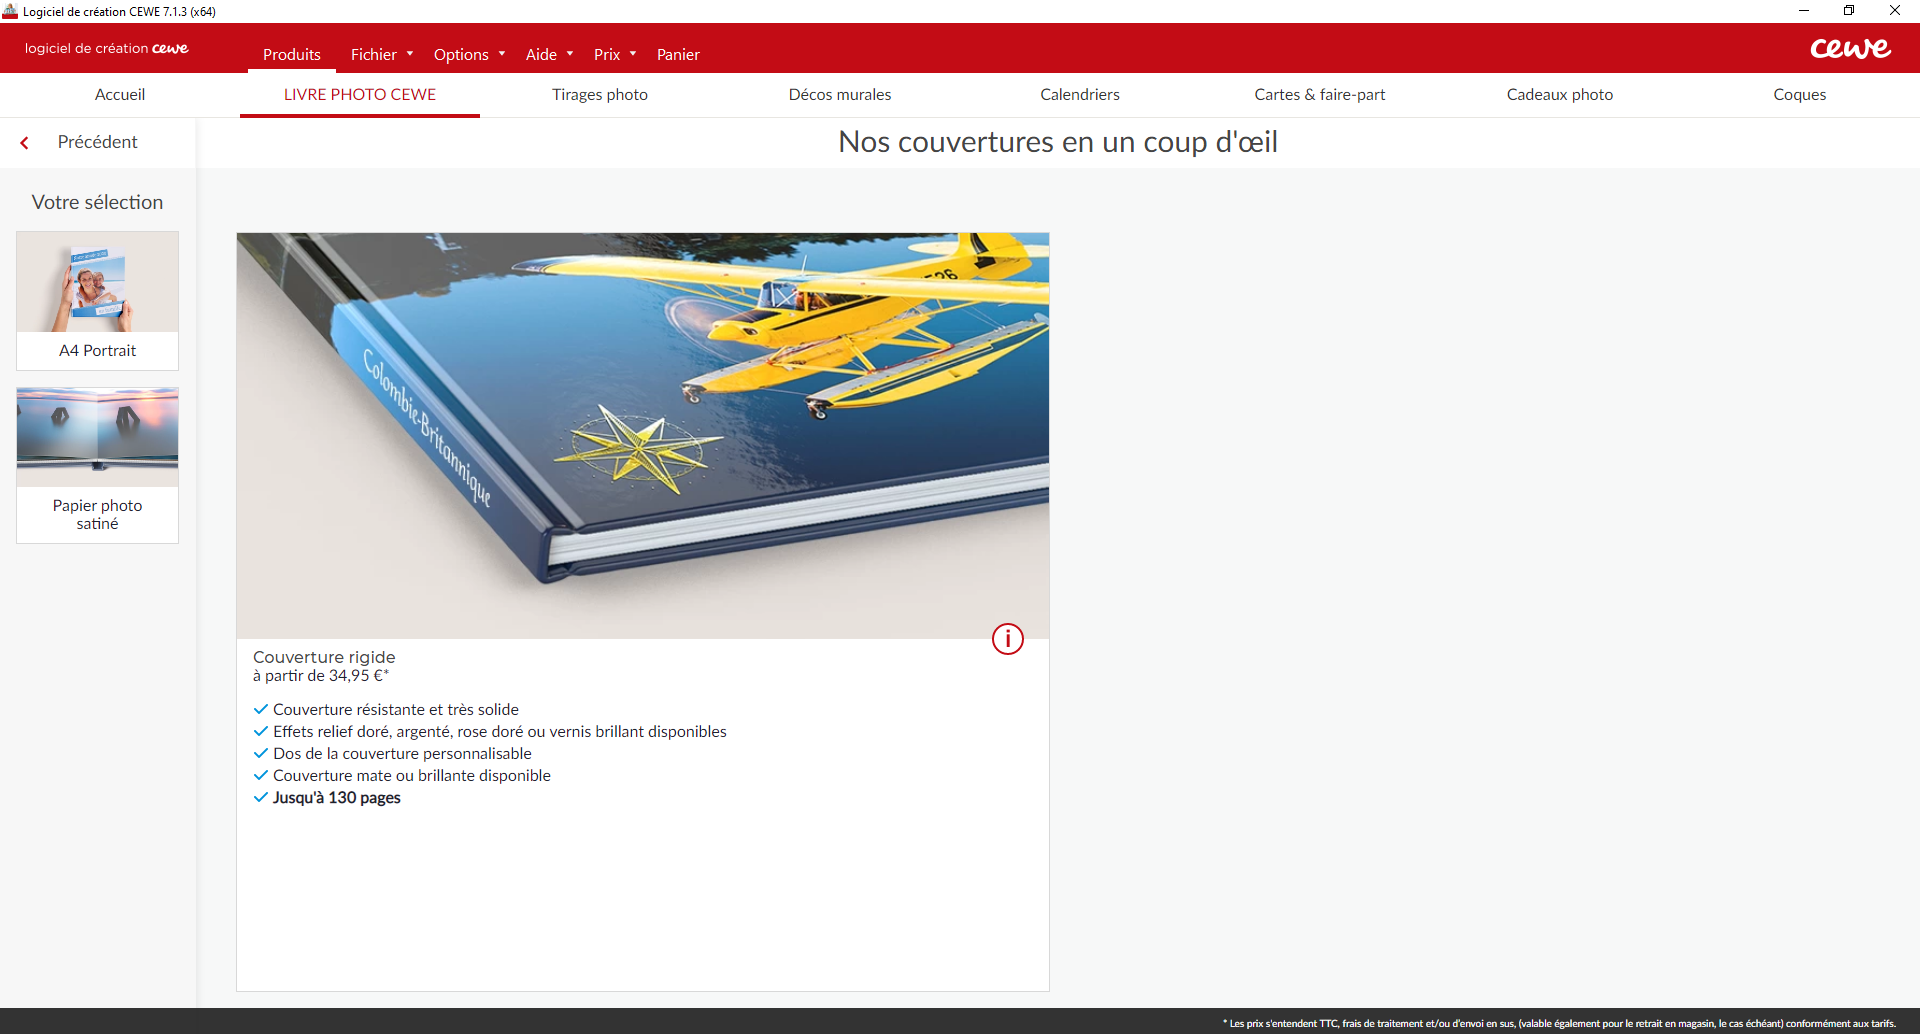Viewport: 1920px width, 1034px height.
Task: Open the Cadeaux photo tab
Action: [1559, 94]
